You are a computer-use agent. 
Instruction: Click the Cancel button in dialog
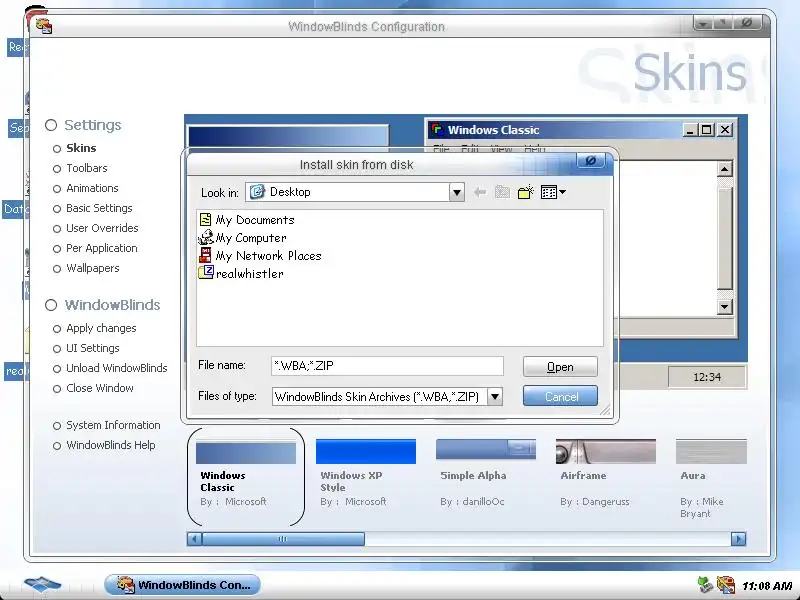coord(560,396)
